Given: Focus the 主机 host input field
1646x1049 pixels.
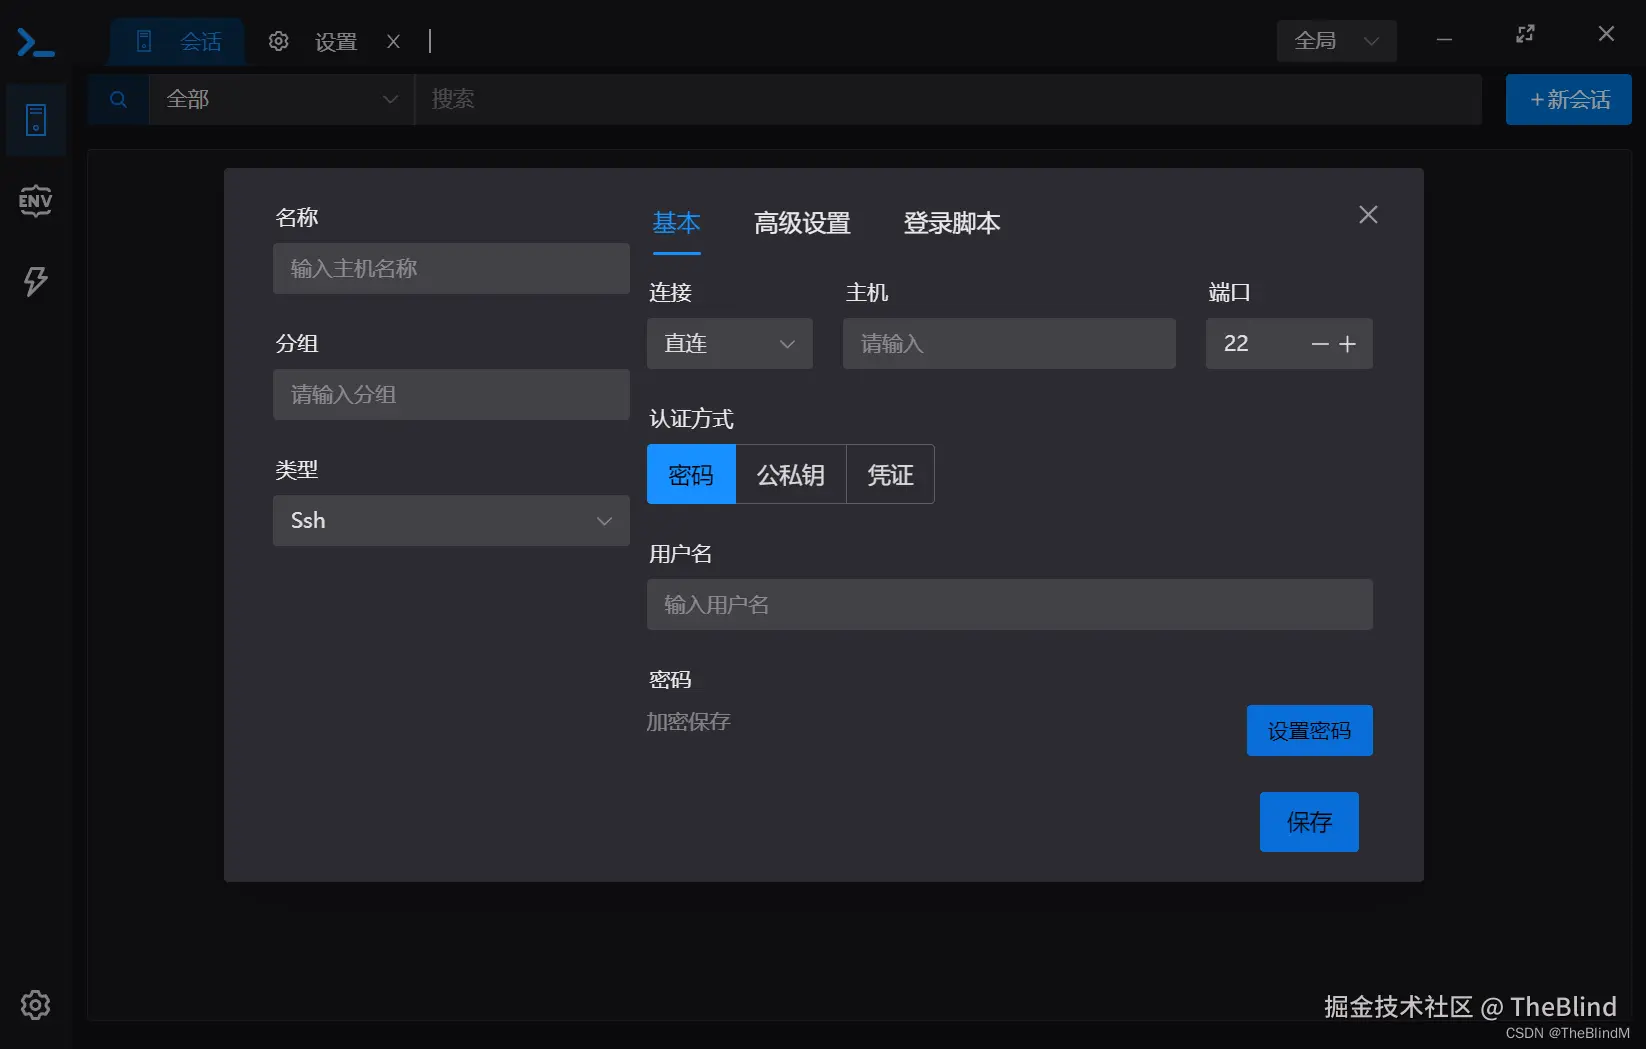Looking at the screenshot, I should click(1009, 344).
